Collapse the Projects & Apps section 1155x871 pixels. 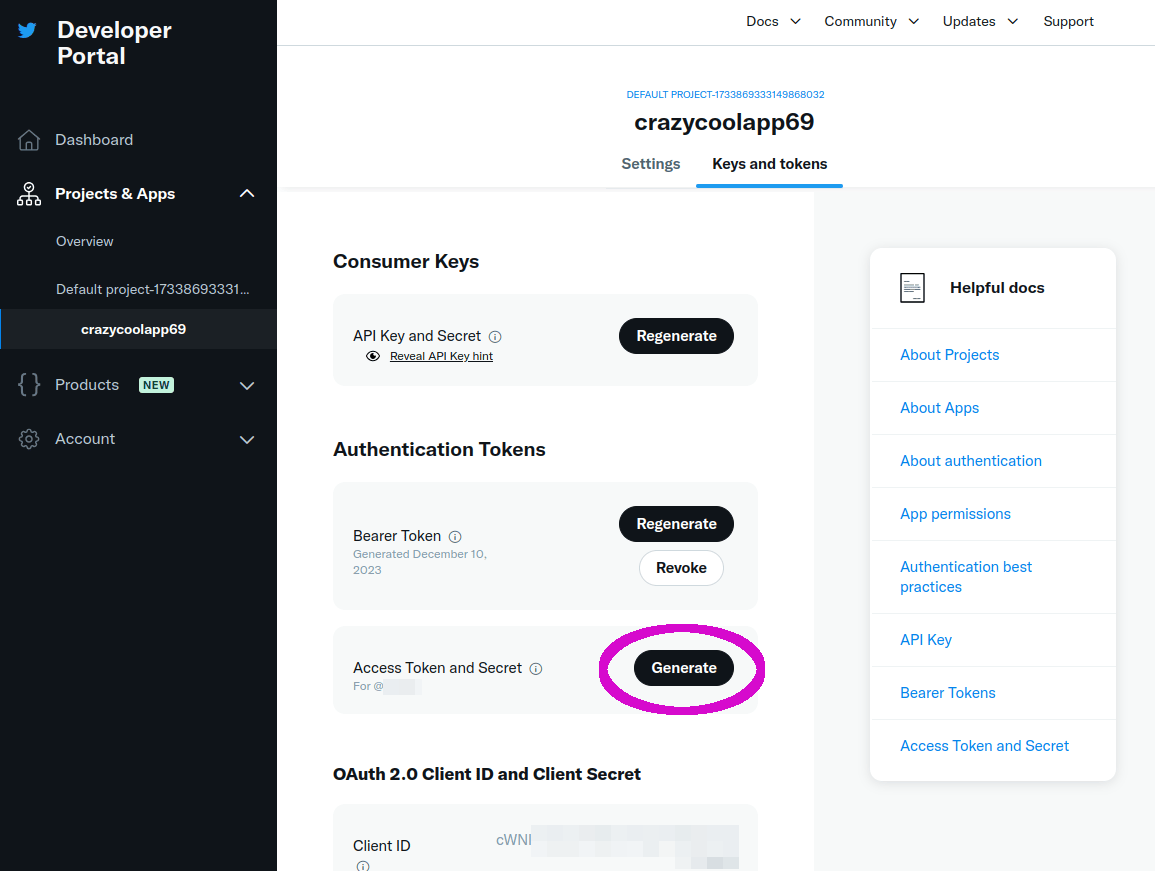tap(247, 194)
